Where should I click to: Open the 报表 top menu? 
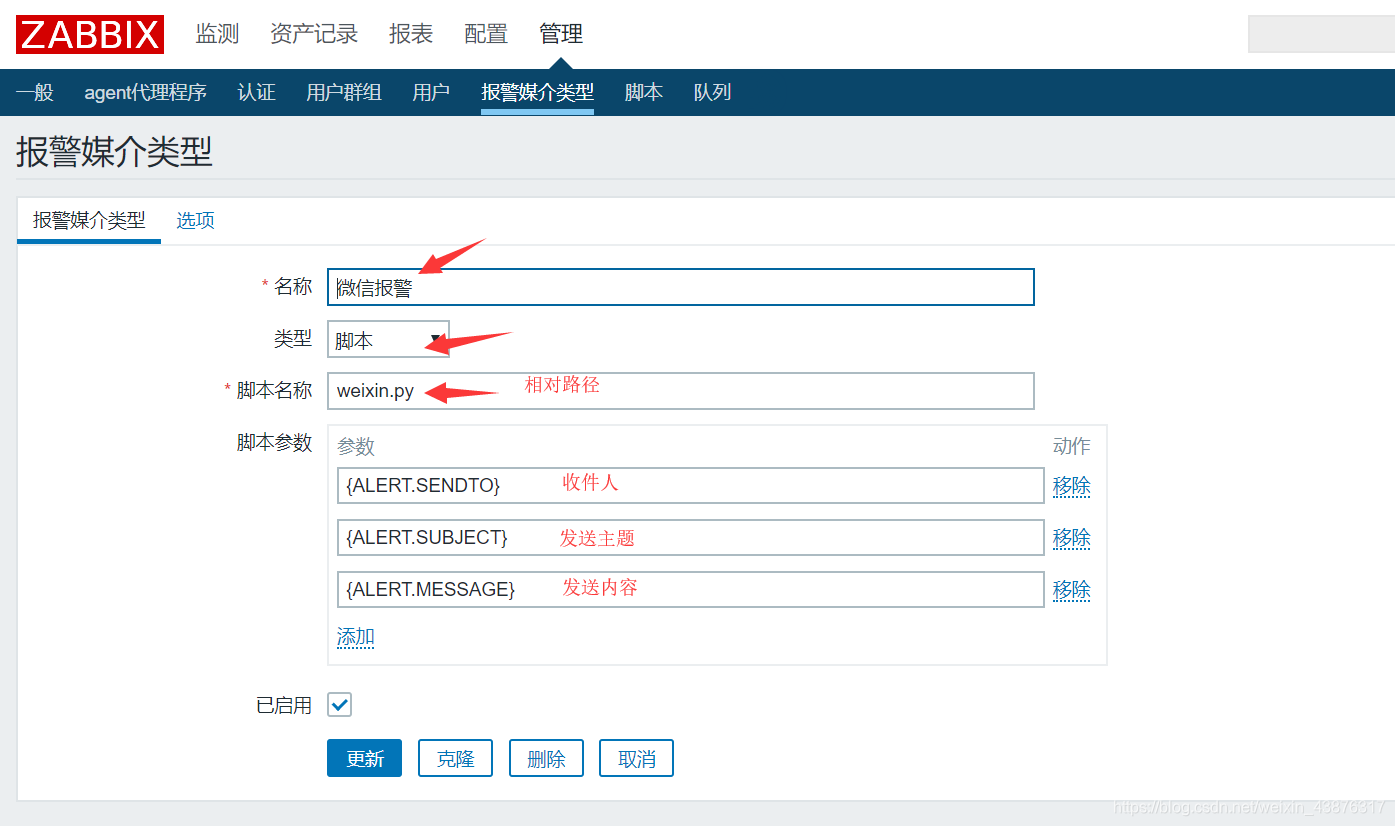pos(411,34)
